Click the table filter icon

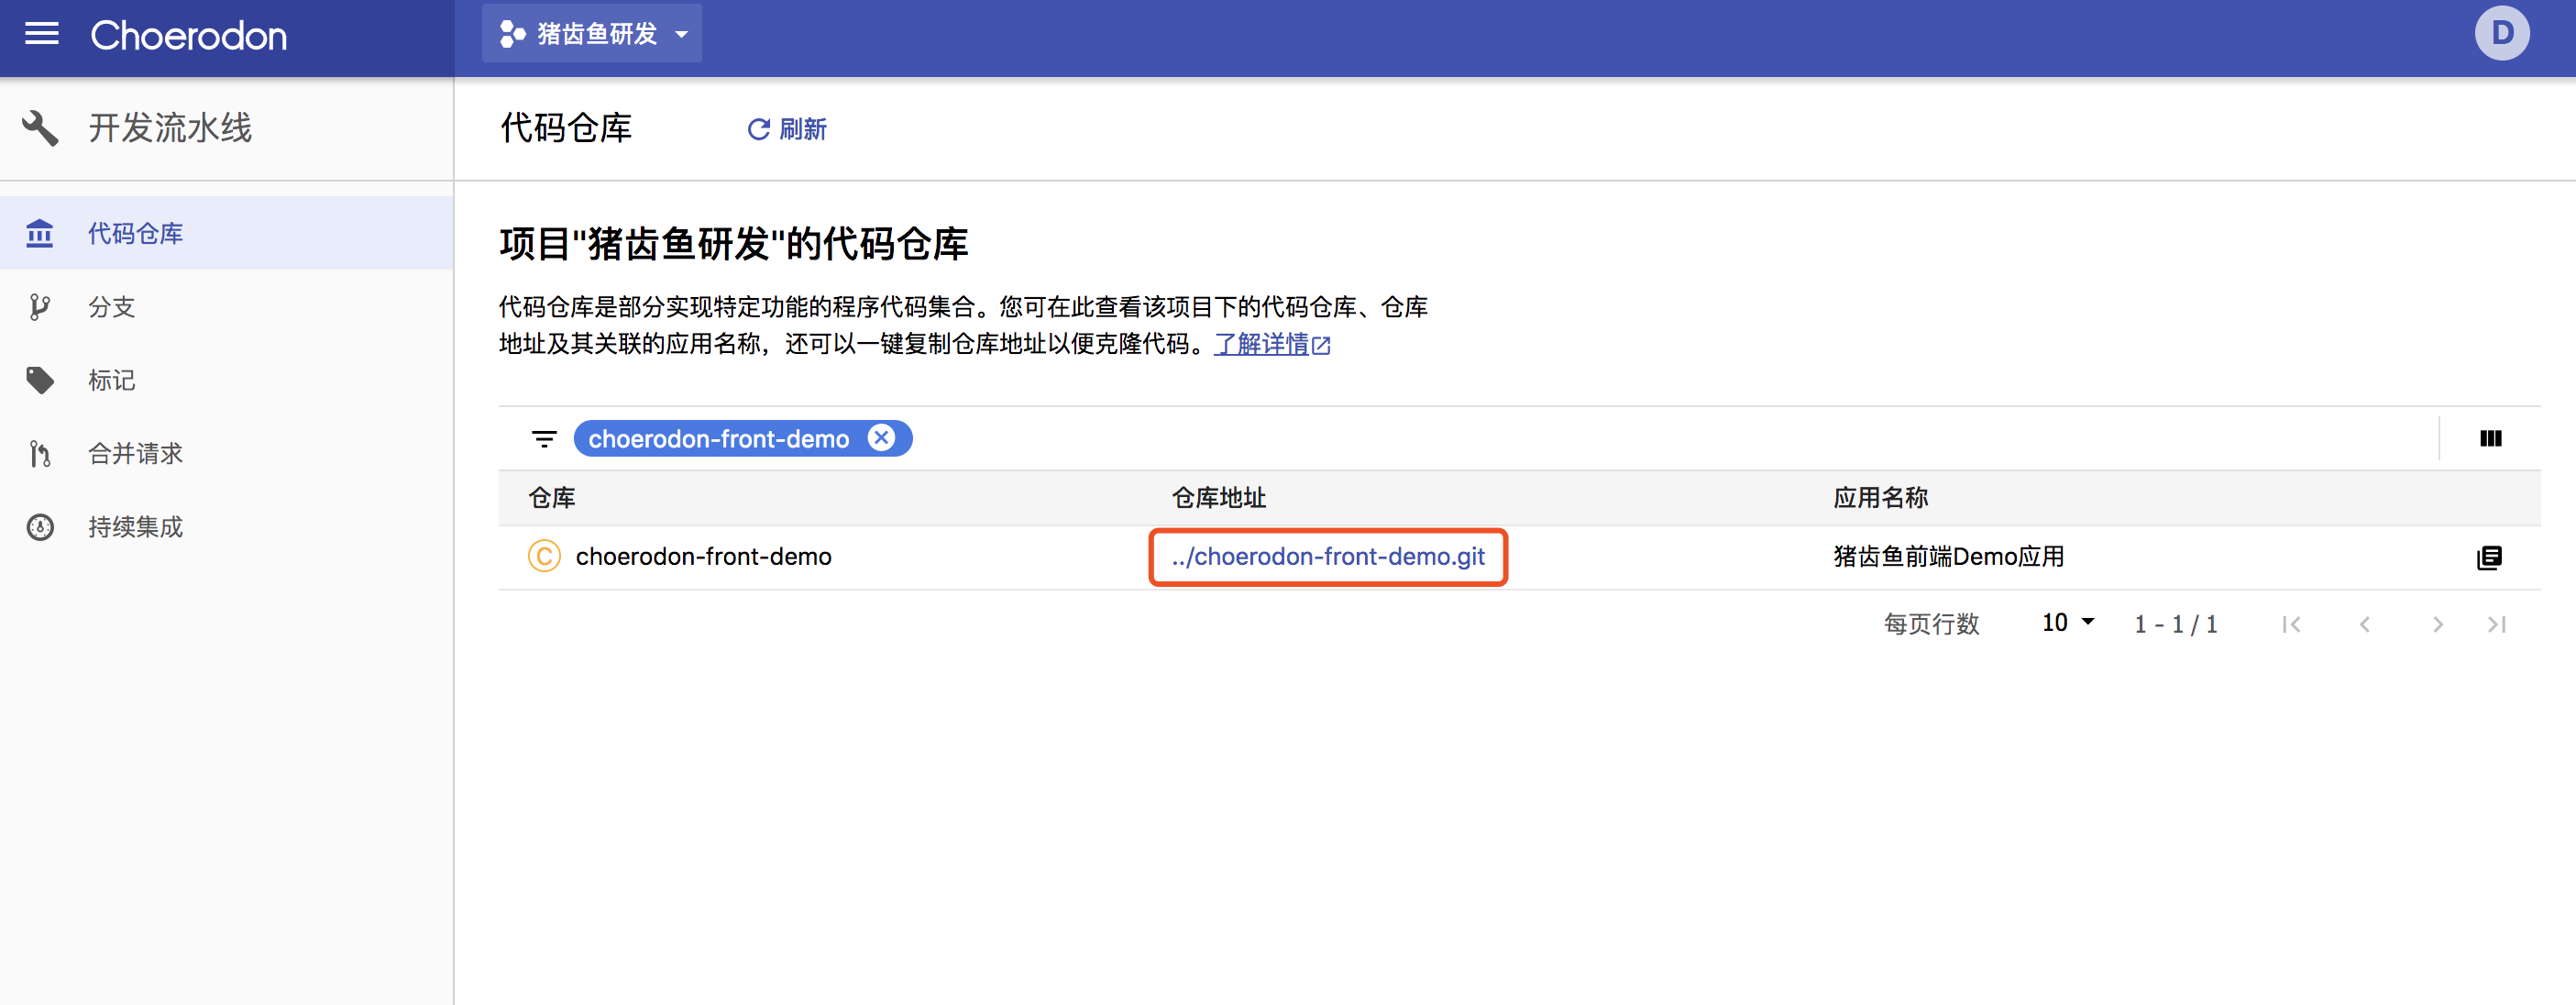544,438
